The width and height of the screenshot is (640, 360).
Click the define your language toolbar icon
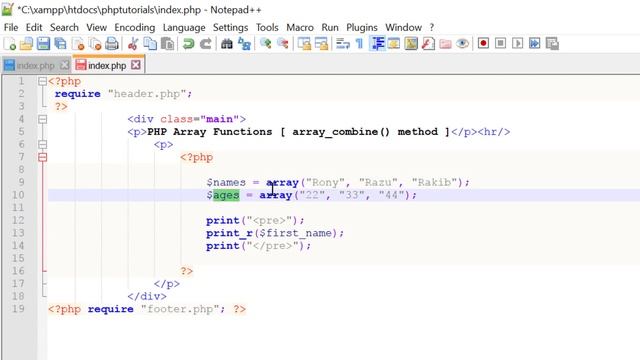point(394,44)
